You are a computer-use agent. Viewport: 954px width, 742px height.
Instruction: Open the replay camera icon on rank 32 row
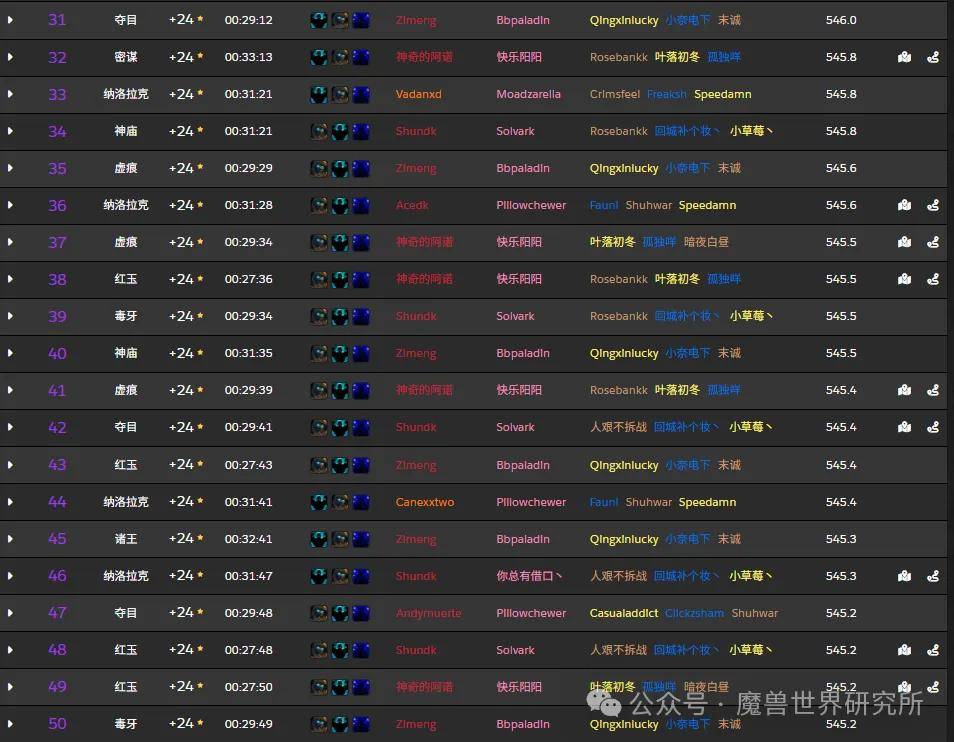click(905, 57)
